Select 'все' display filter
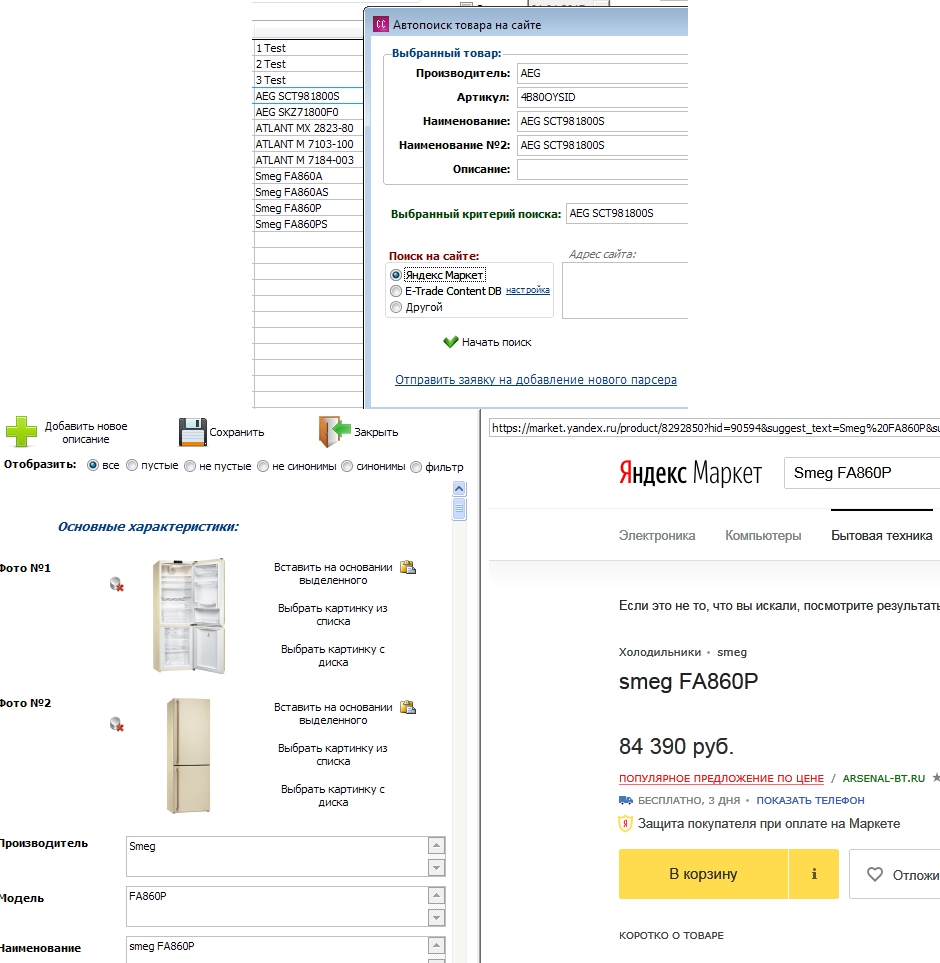 pyautogui.click(x=93, y=466)
